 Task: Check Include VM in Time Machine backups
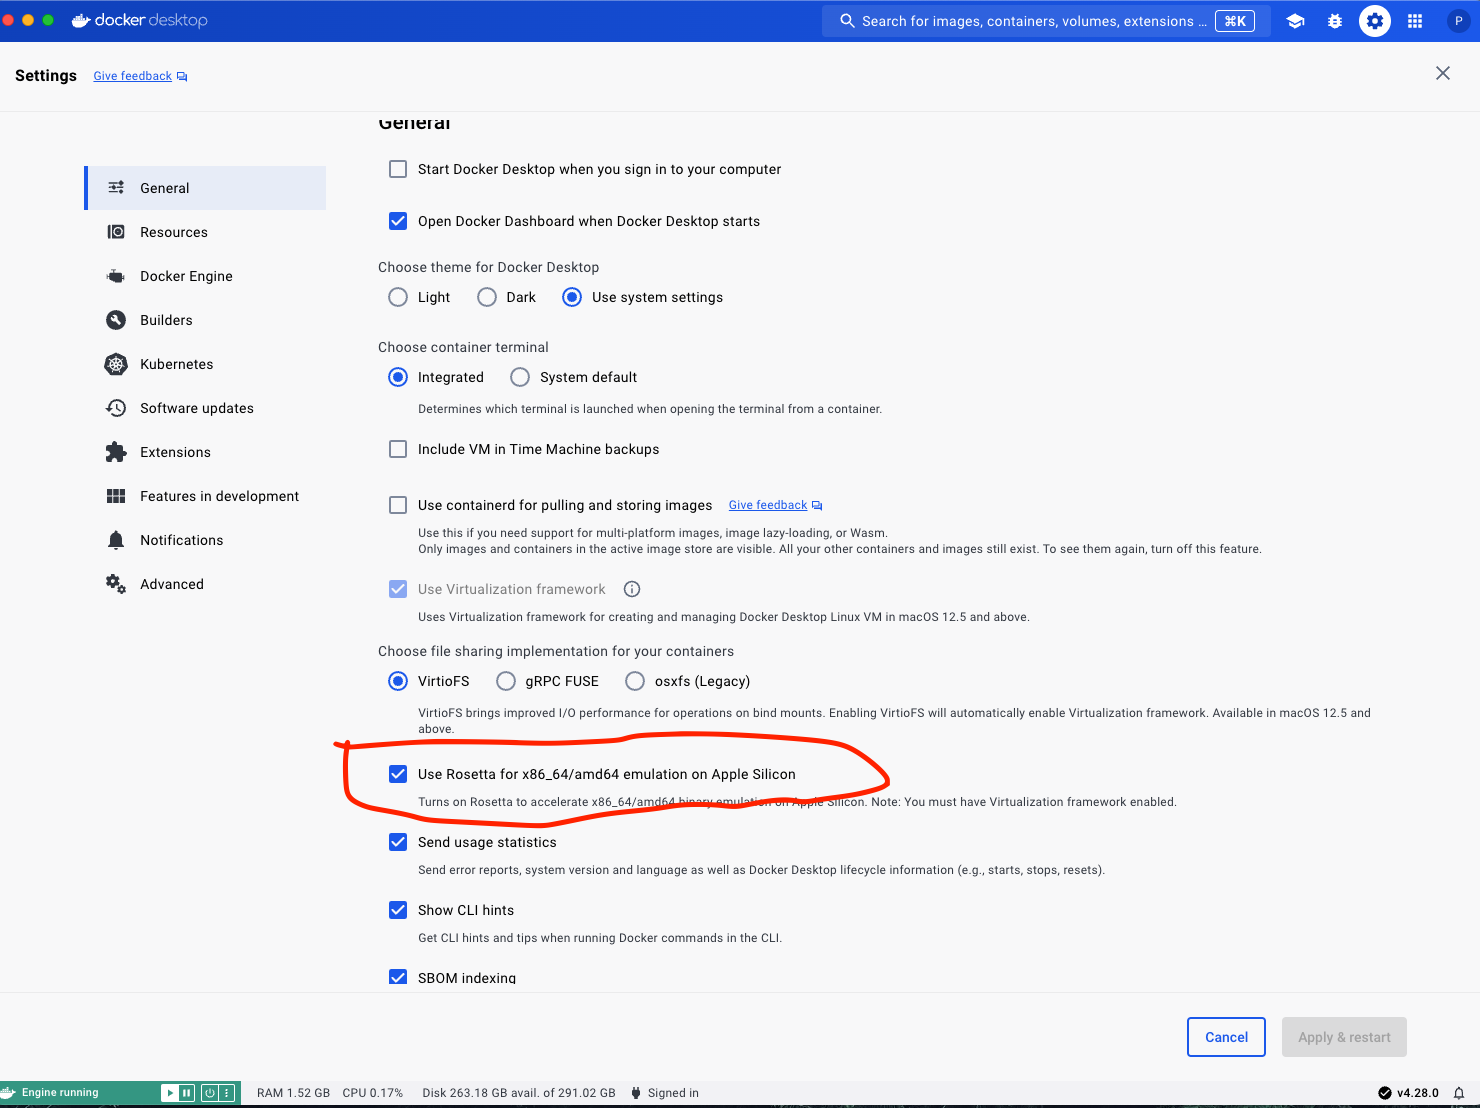pyautogui.click(x=398, y=449)
